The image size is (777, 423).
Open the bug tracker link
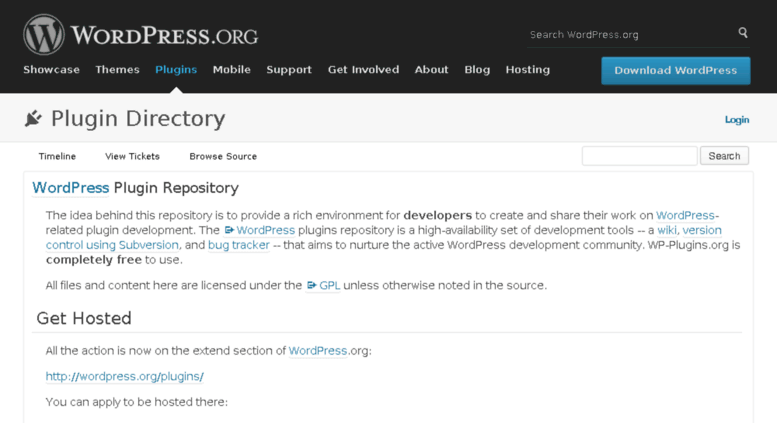point(239,245)
